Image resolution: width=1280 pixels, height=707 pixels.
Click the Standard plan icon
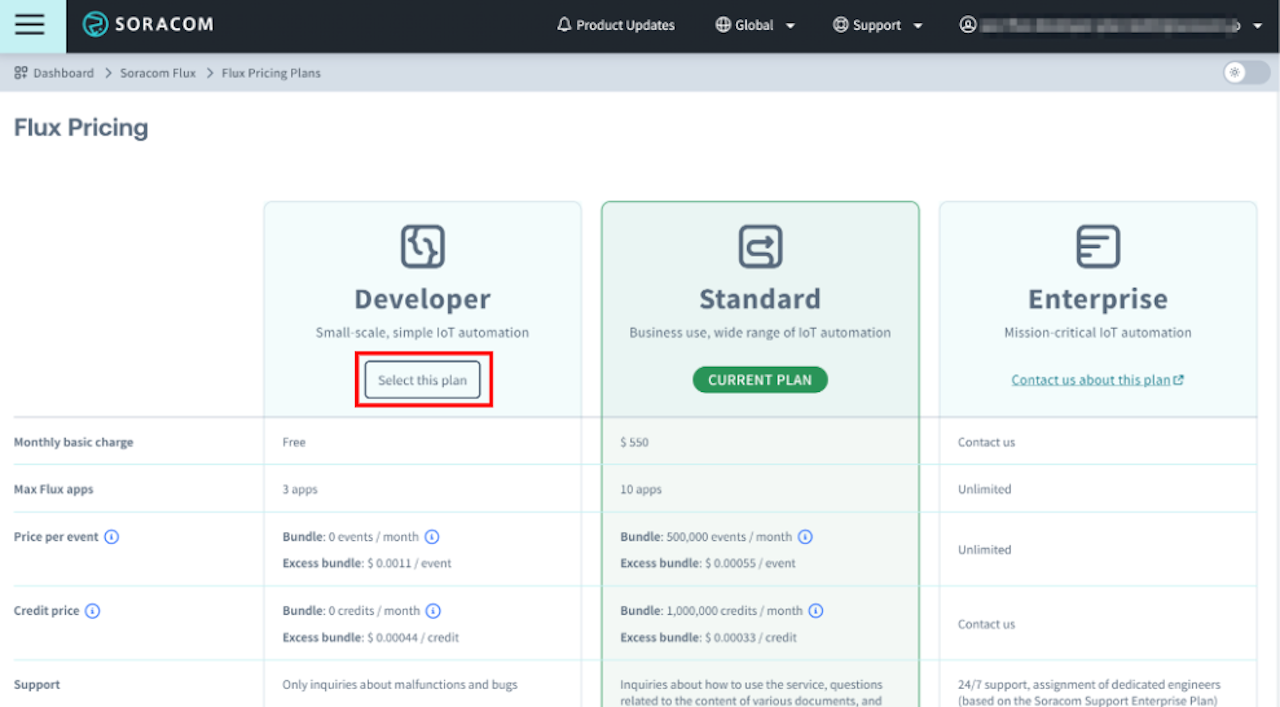click(760, 246)
